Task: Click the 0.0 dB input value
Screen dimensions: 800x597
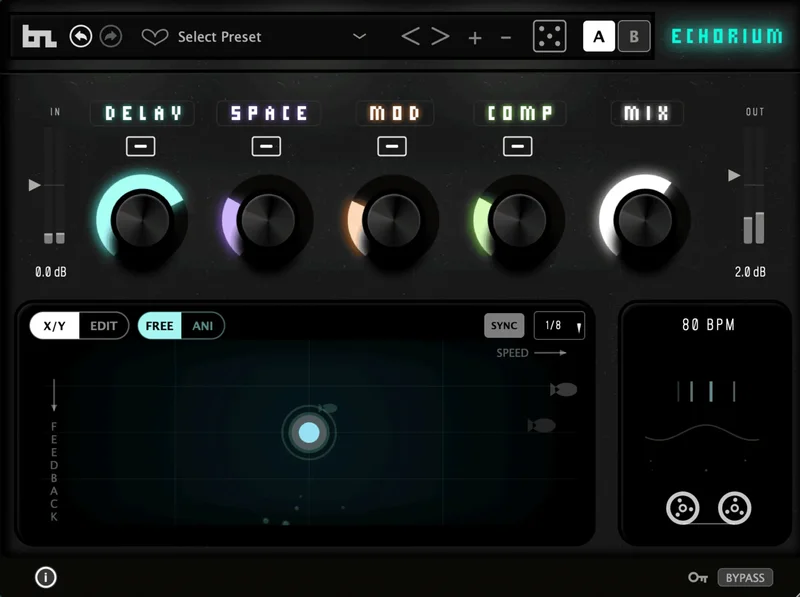Action: click(51, 272)
